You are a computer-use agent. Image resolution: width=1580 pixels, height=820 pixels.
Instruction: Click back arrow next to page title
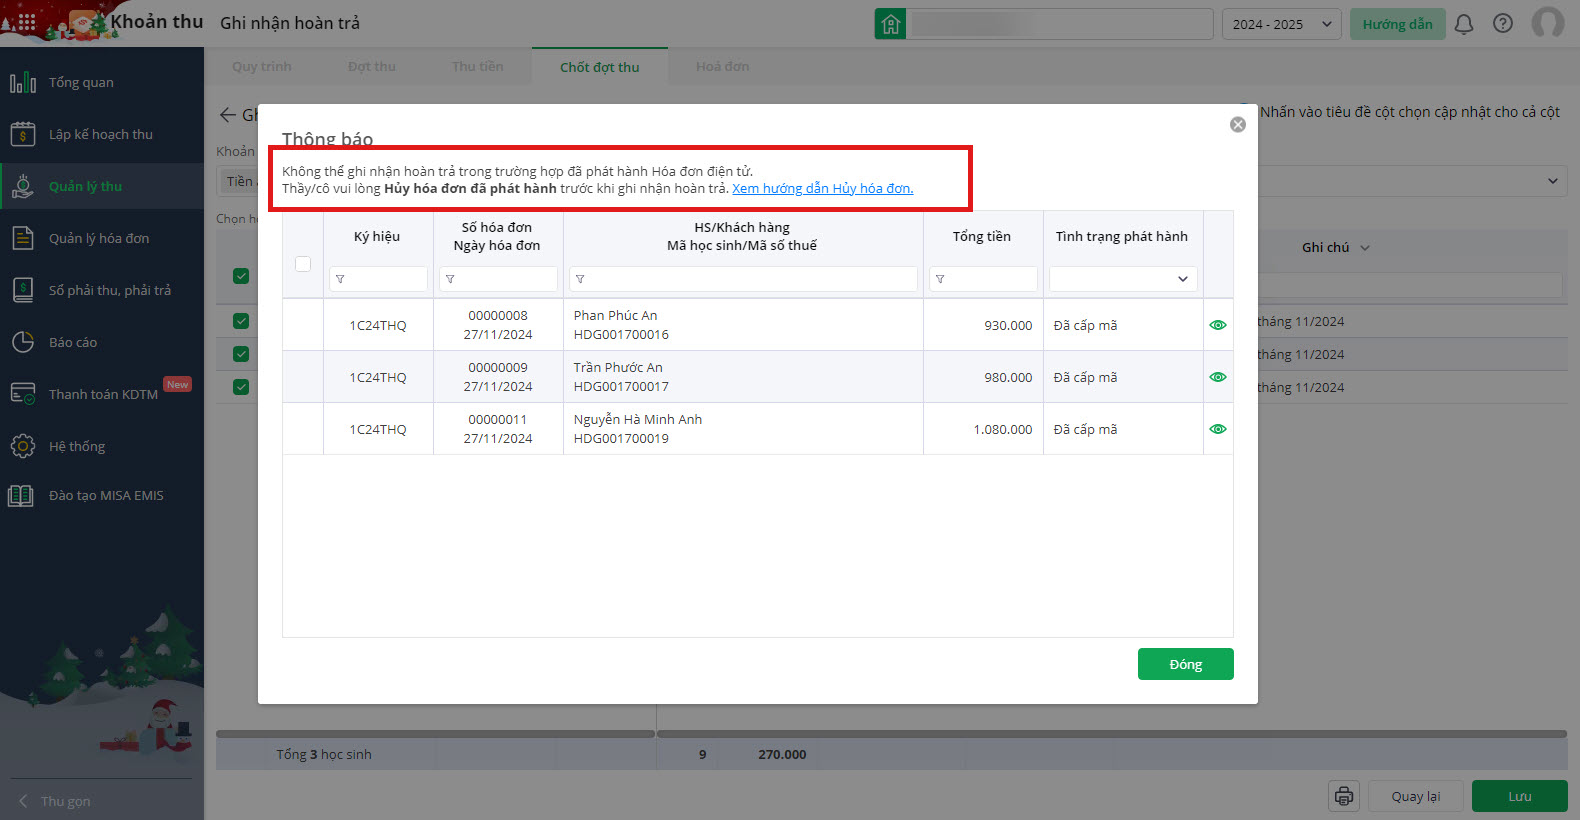click(228, 115)
